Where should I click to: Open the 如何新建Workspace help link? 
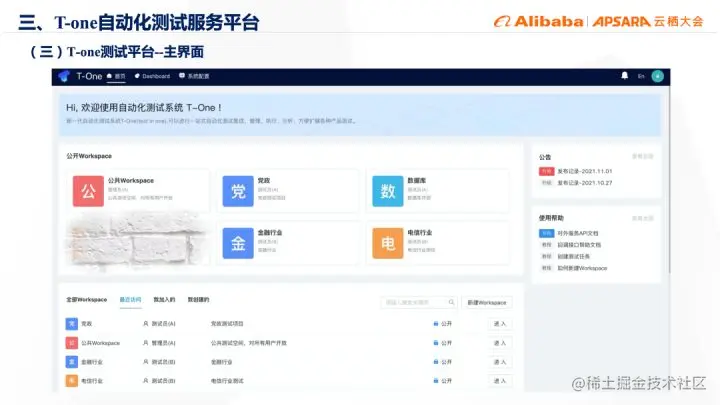click(582, 268)
